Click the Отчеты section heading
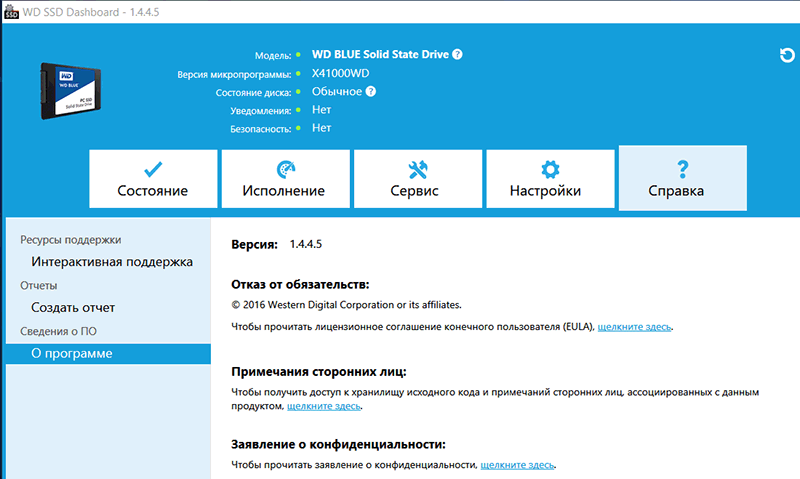800x479 pixels. tap(39, 286)
